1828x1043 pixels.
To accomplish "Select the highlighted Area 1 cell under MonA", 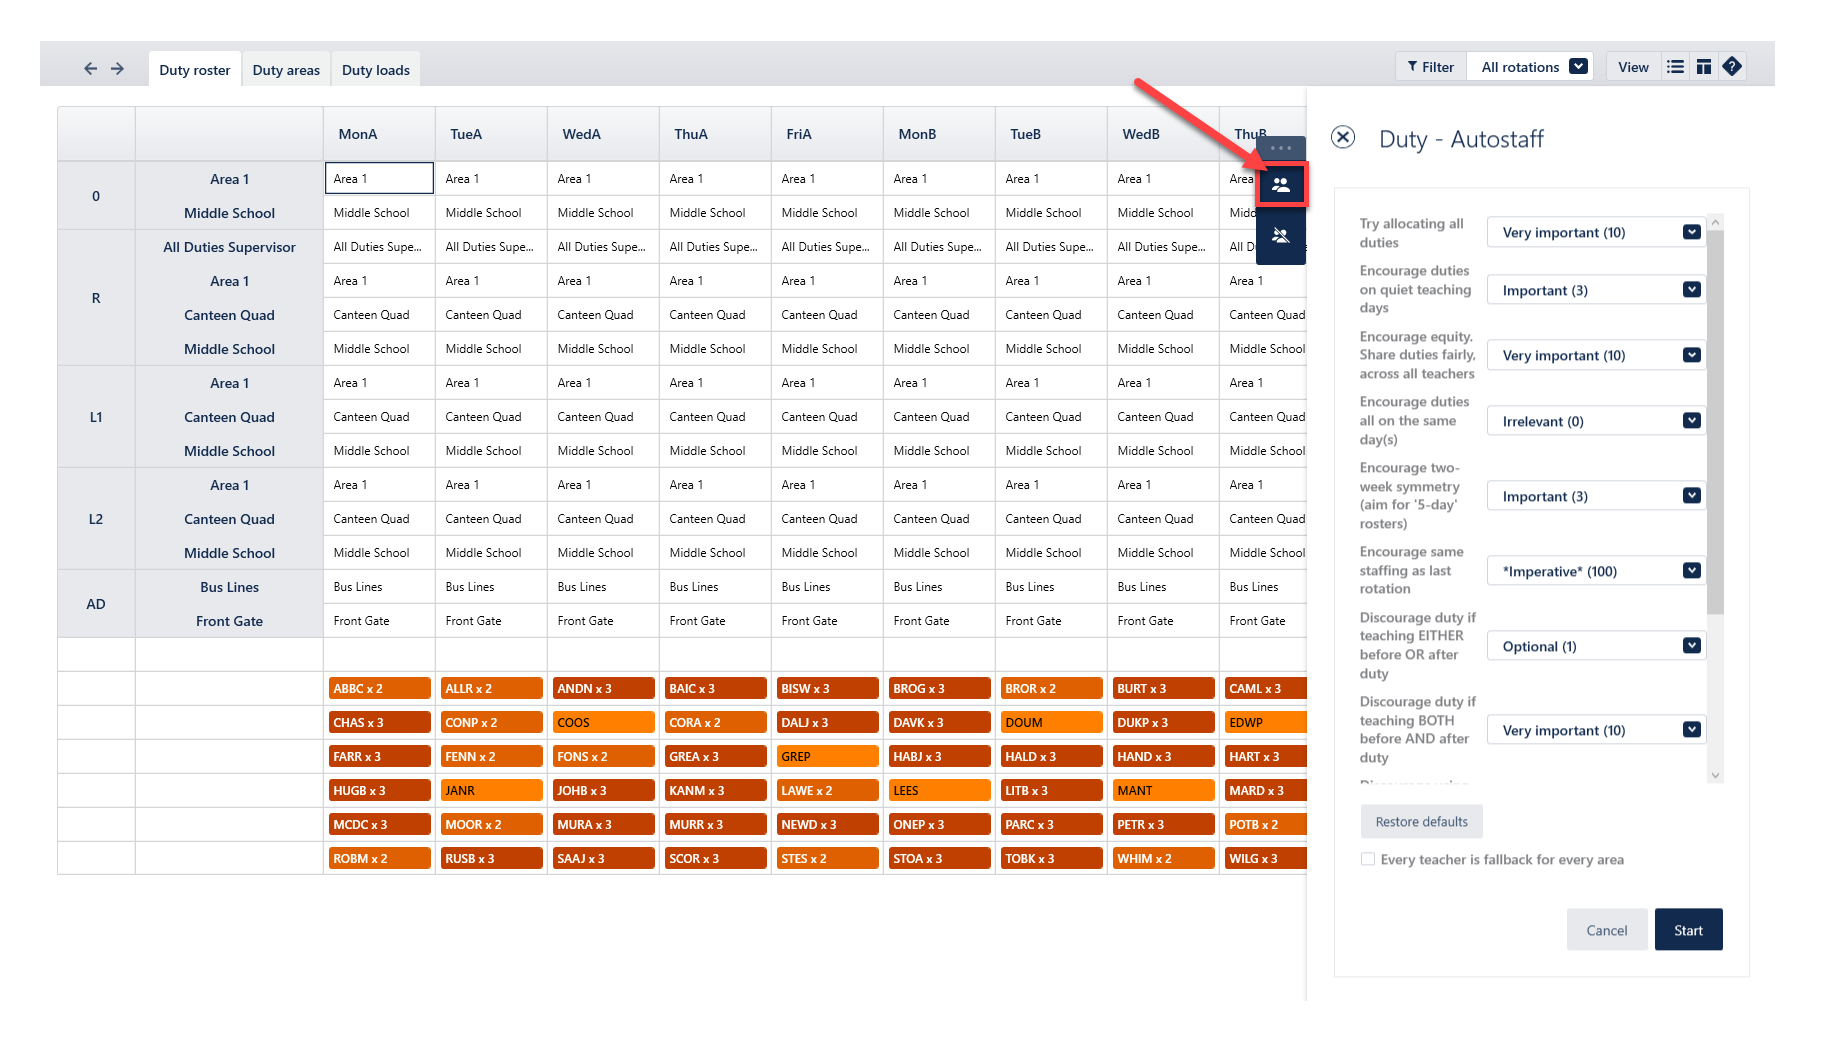I will 379,178.
